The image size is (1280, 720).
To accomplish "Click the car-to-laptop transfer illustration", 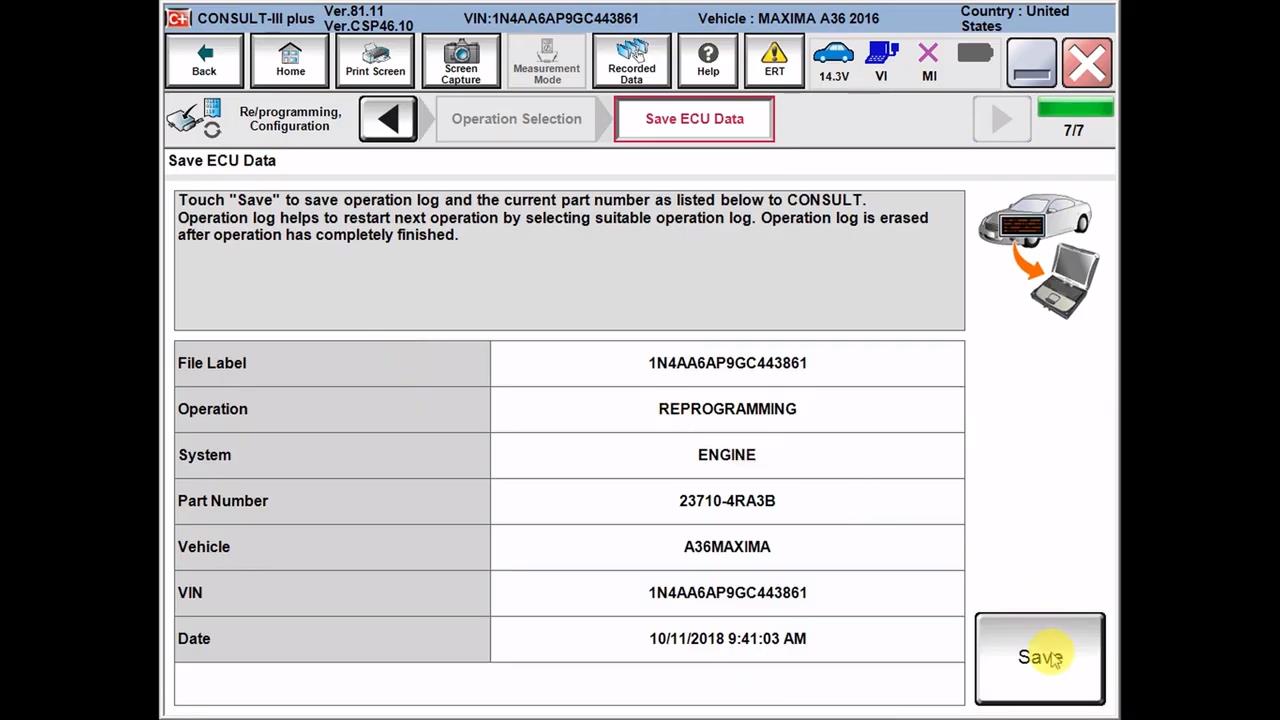I will (x=1040, y=256).
